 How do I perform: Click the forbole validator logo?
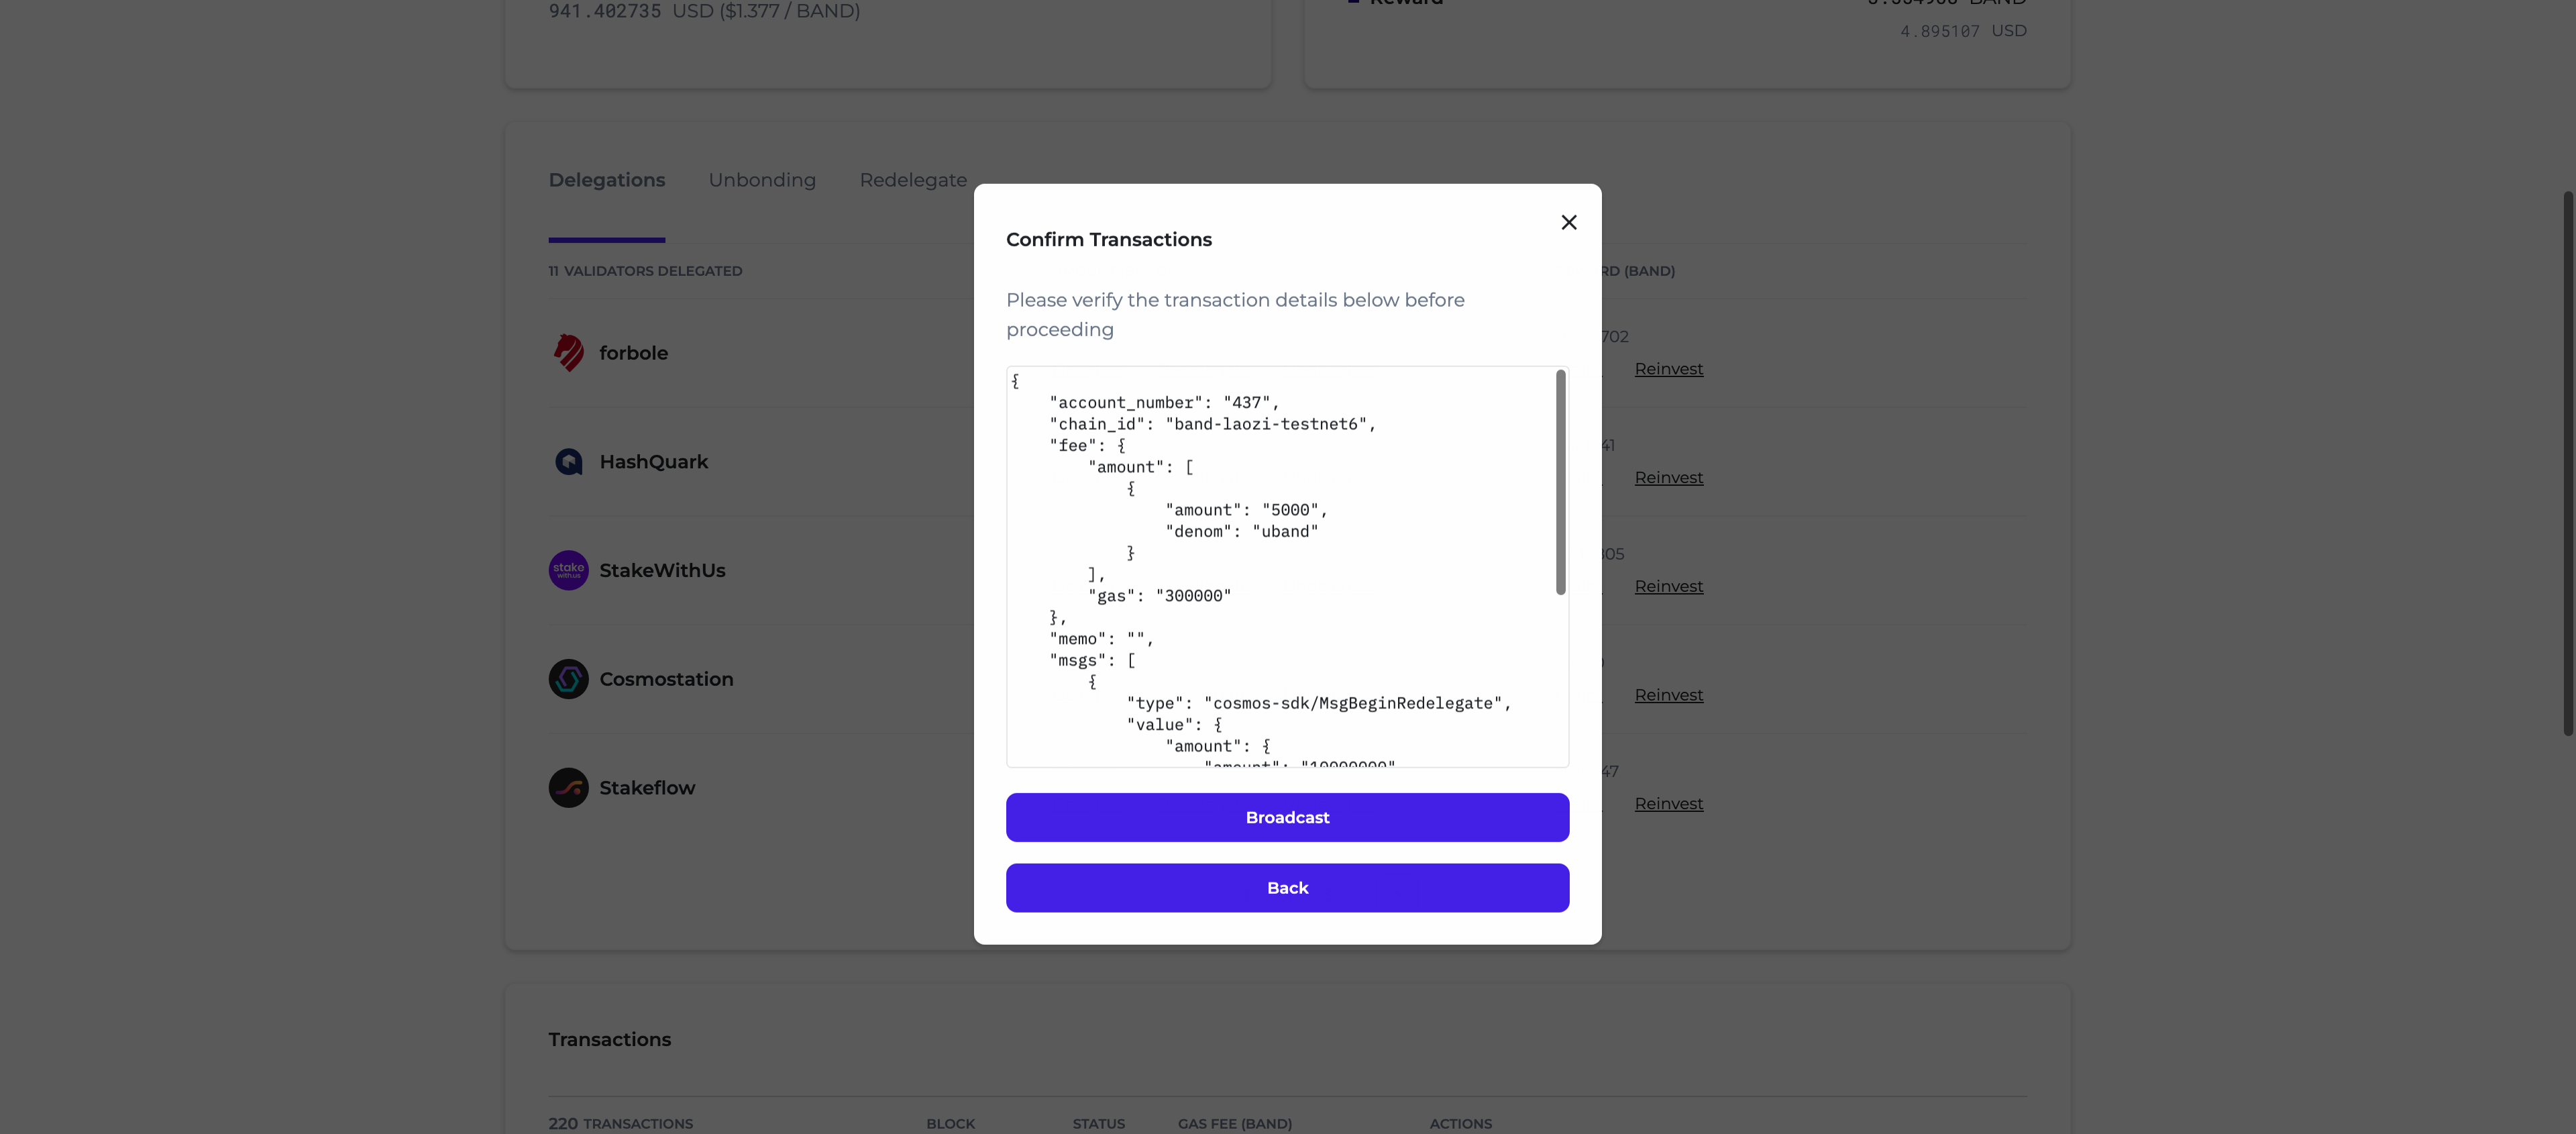pos(568,352)
